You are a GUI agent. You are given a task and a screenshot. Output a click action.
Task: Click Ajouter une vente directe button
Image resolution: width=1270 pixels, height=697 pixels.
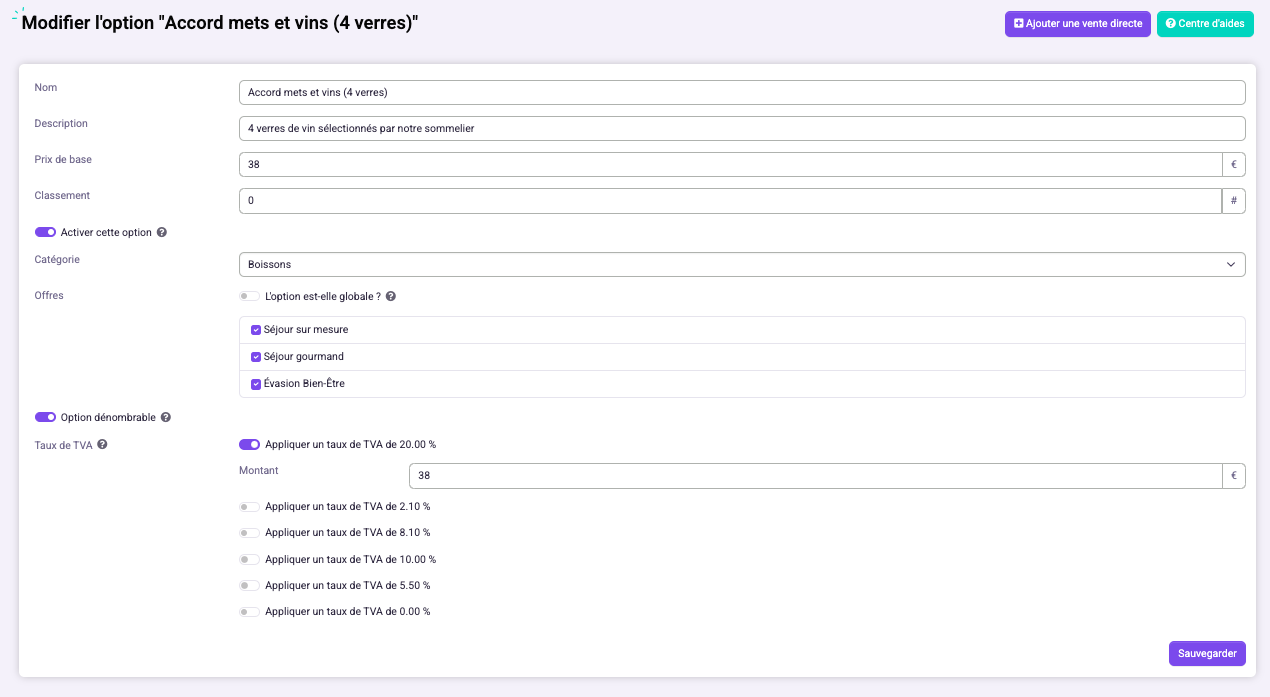(1077, 24)
